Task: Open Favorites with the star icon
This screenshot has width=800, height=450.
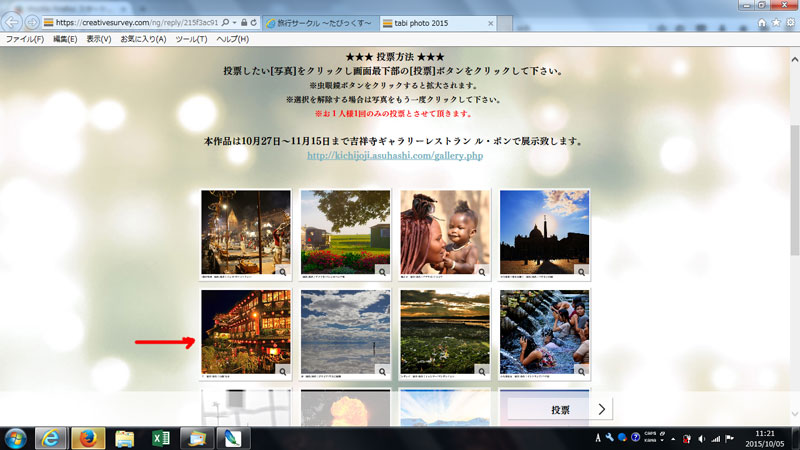Action: 776,22
